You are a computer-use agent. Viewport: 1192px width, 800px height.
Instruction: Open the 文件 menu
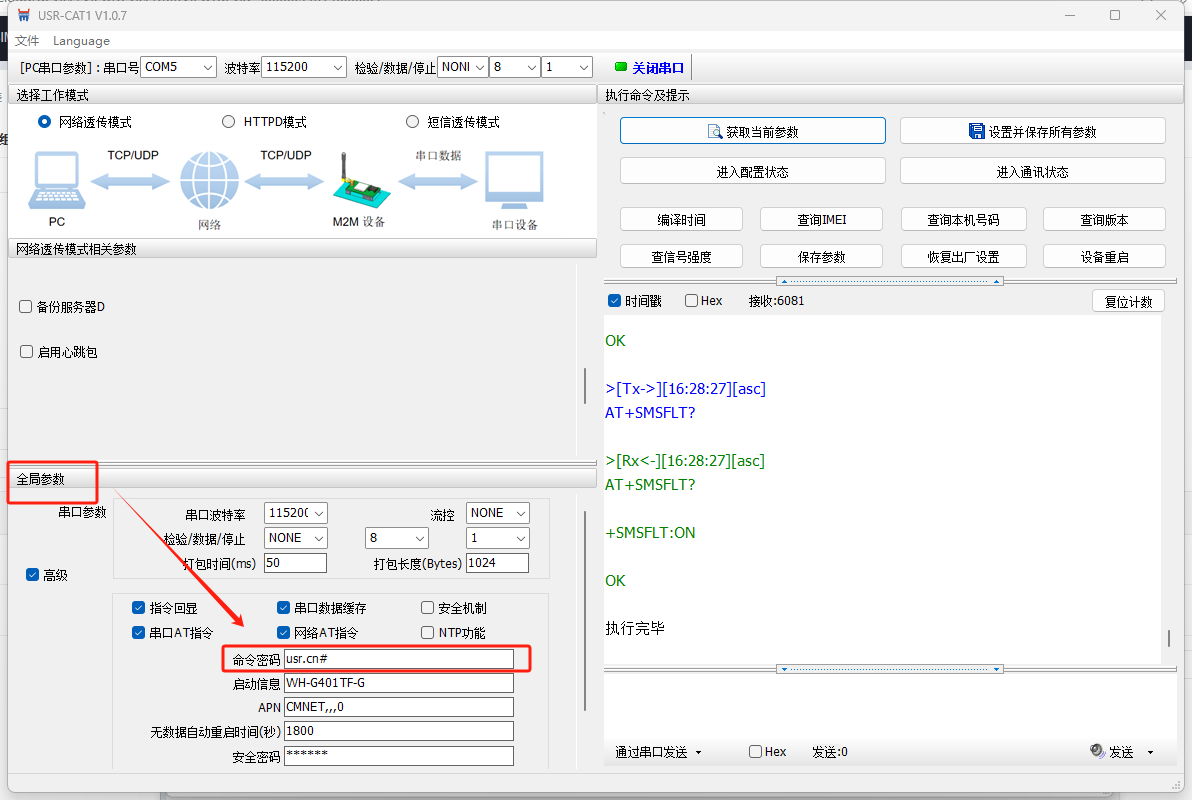pyautogui.click(x=27, y=41)
